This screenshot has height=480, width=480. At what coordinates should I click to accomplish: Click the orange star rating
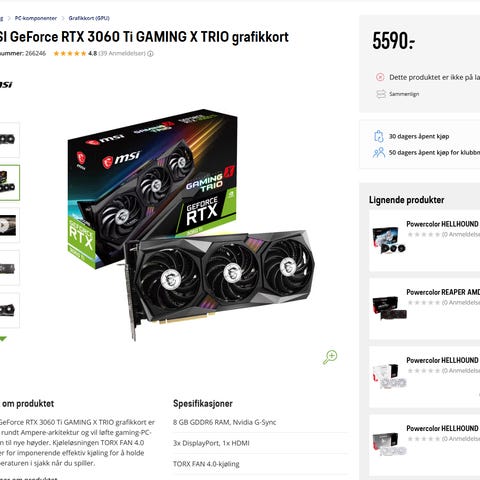(70, 53)
